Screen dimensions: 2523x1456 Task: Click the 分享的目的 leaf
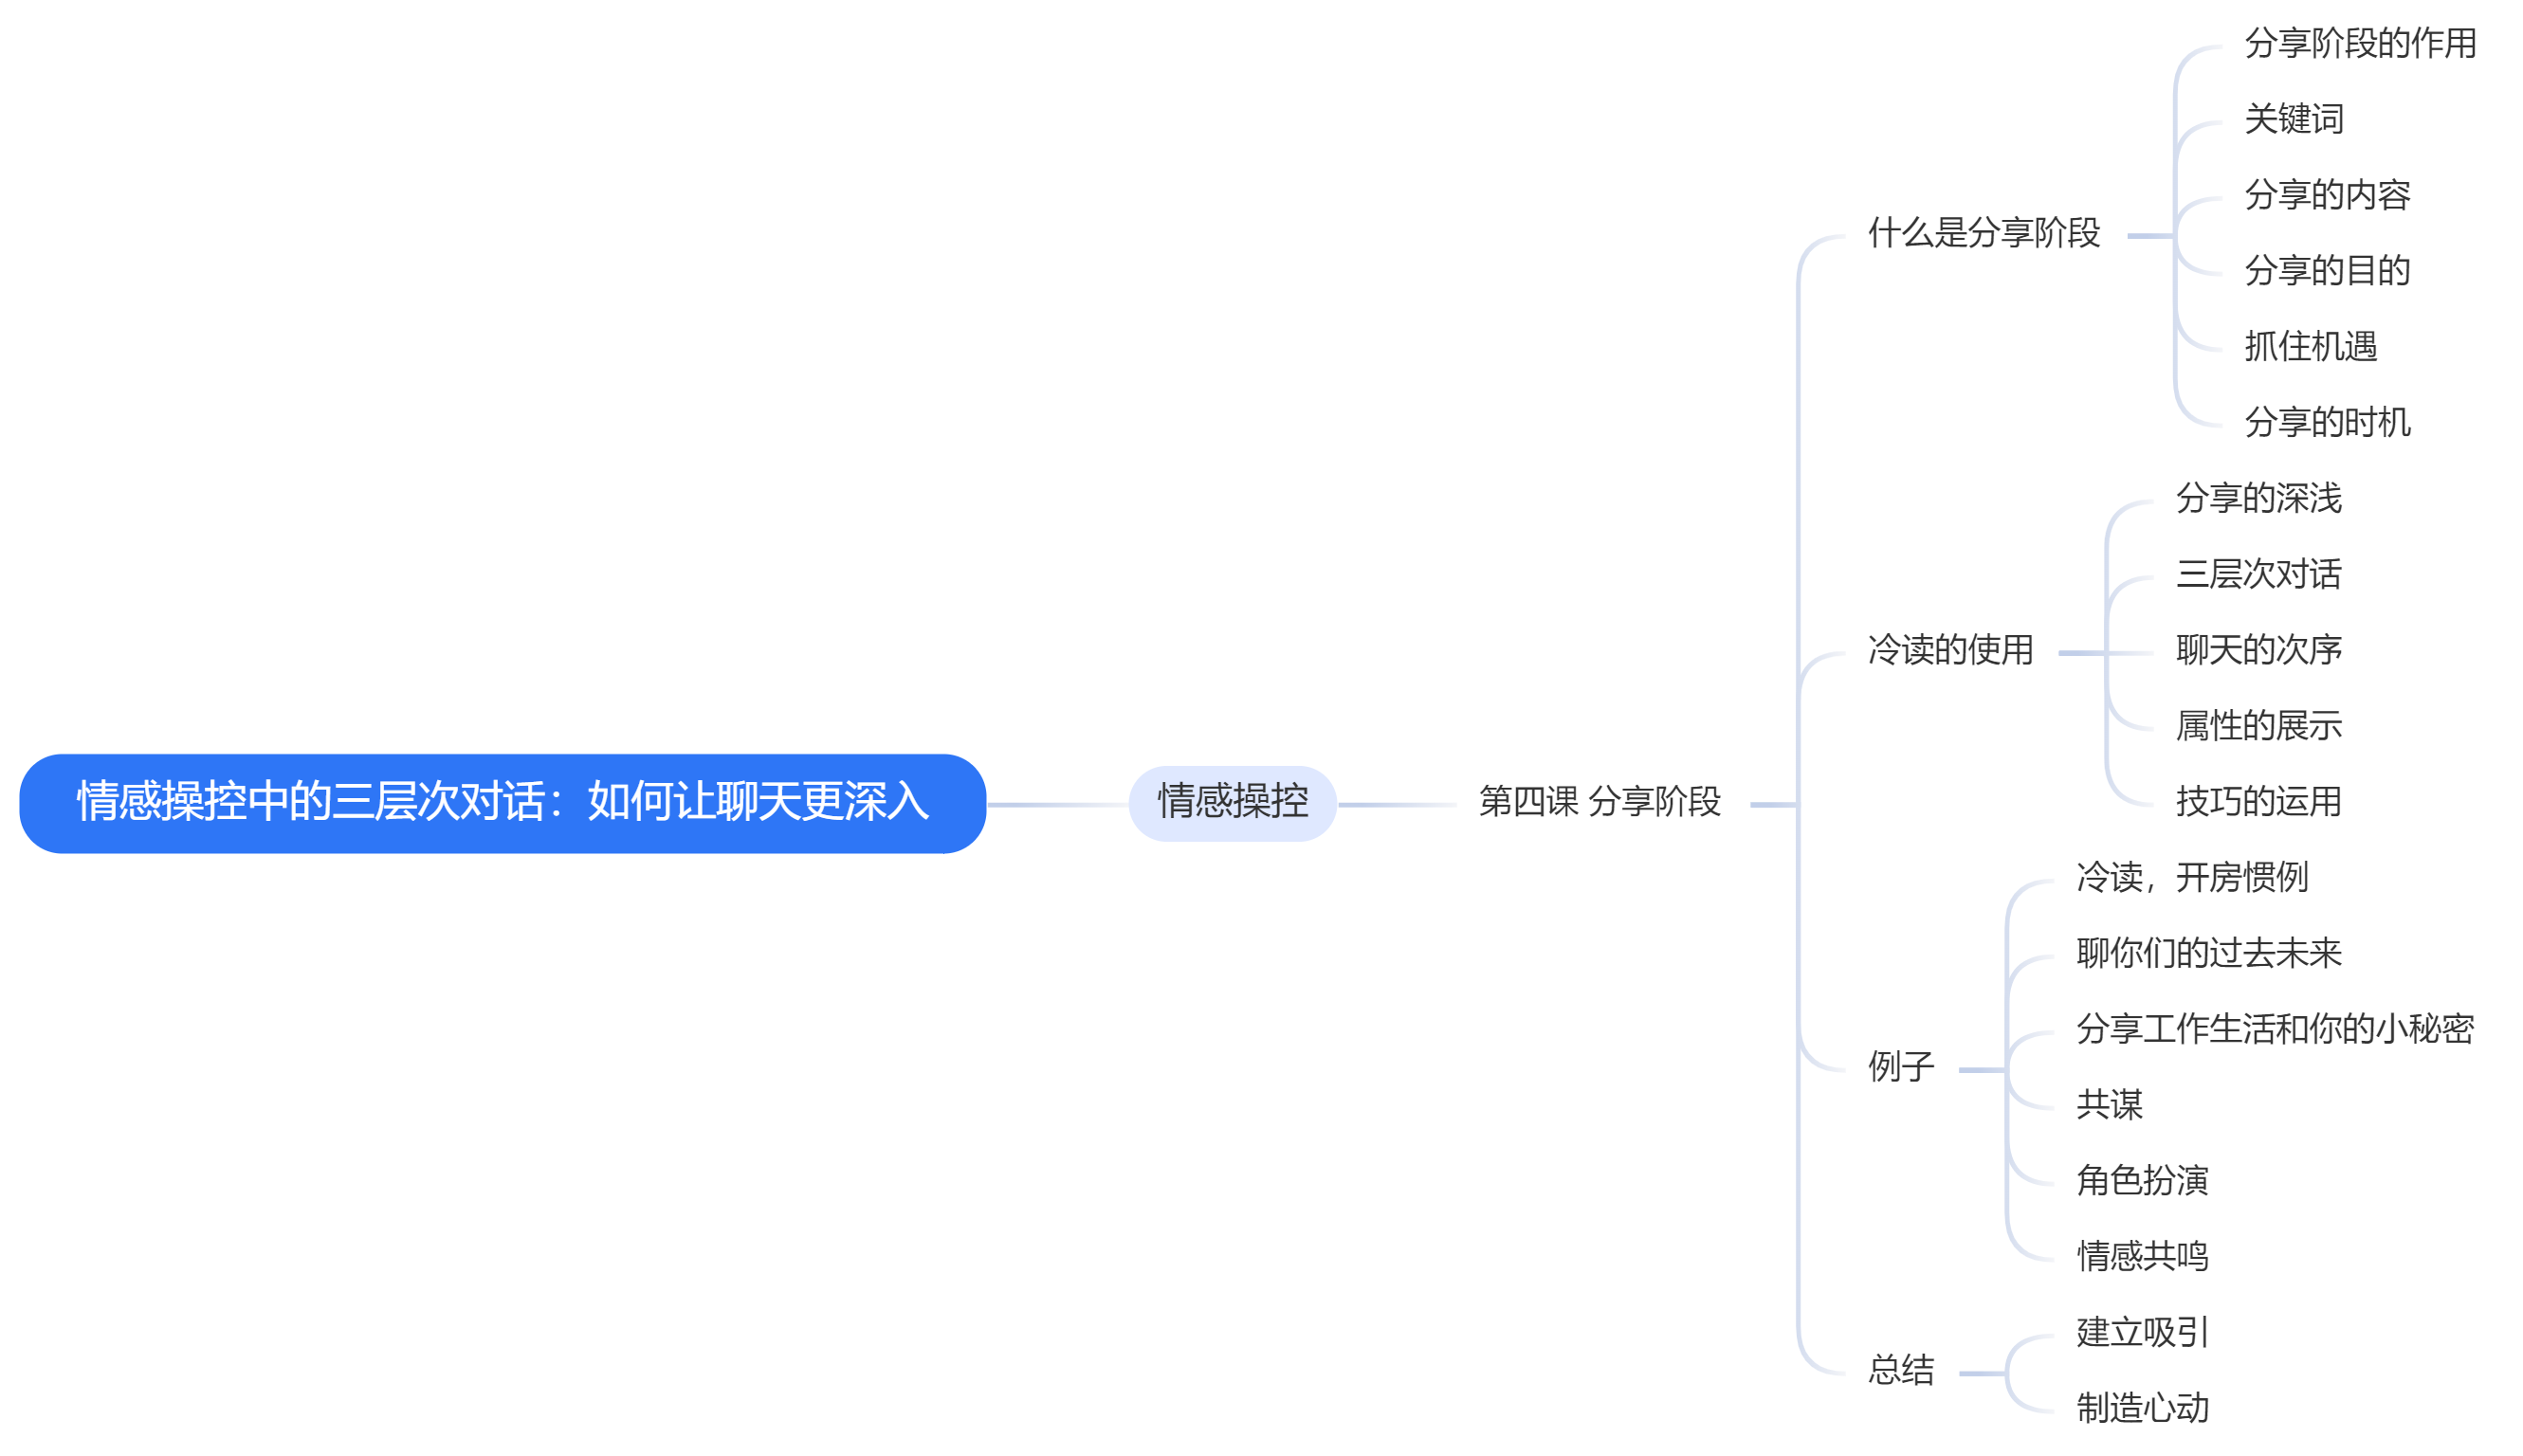tap(2327, 272)
